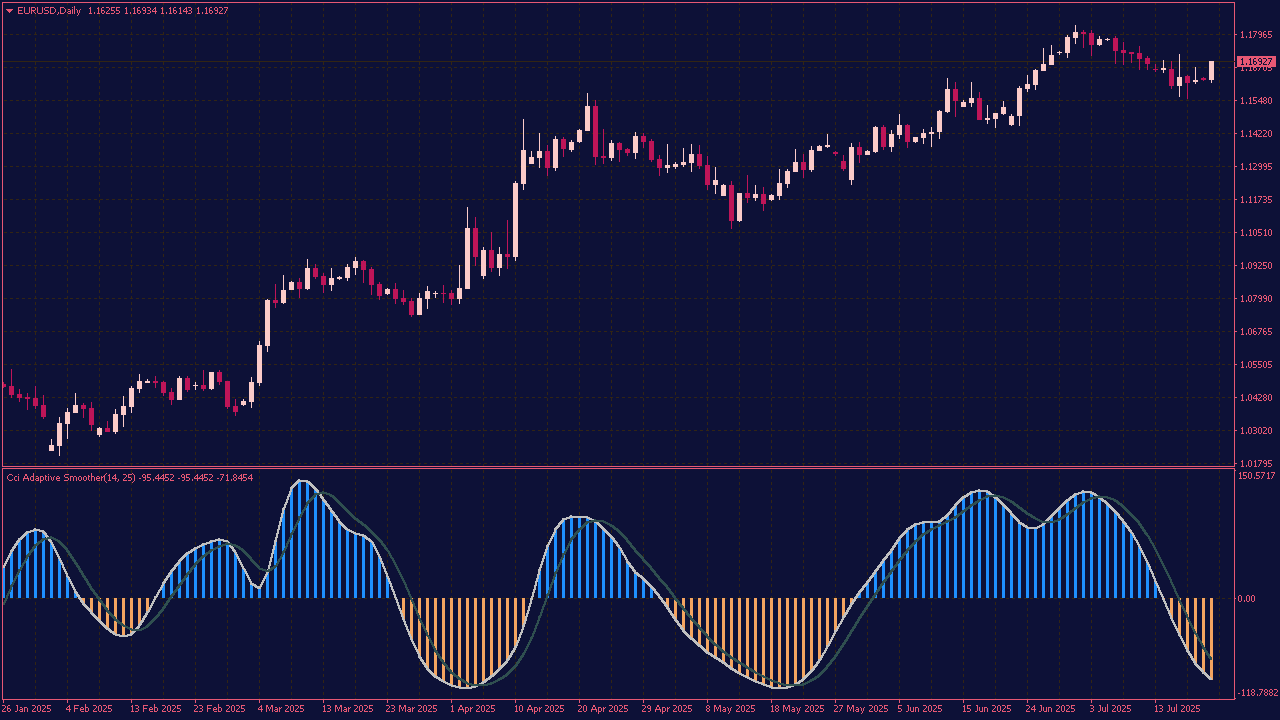This screenshot has height=720, width=1280.
Task: Click the 1.17965 price scale label
Action: pos(1255,35)
